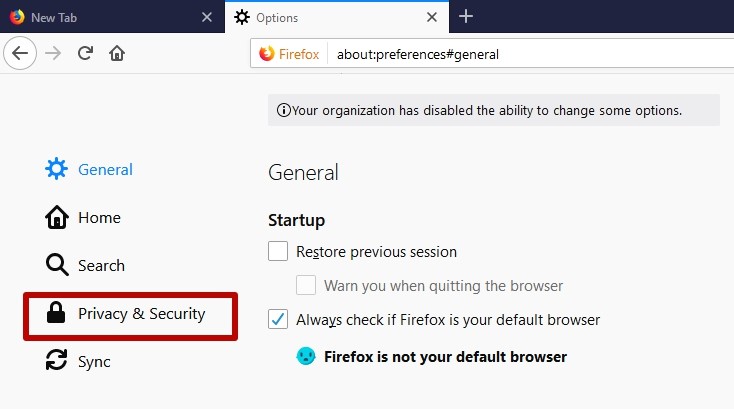The width and height of the screenshot is (734, 409).
Task: Reload the page with the refresh icon
Action: (x=85, y=53)
